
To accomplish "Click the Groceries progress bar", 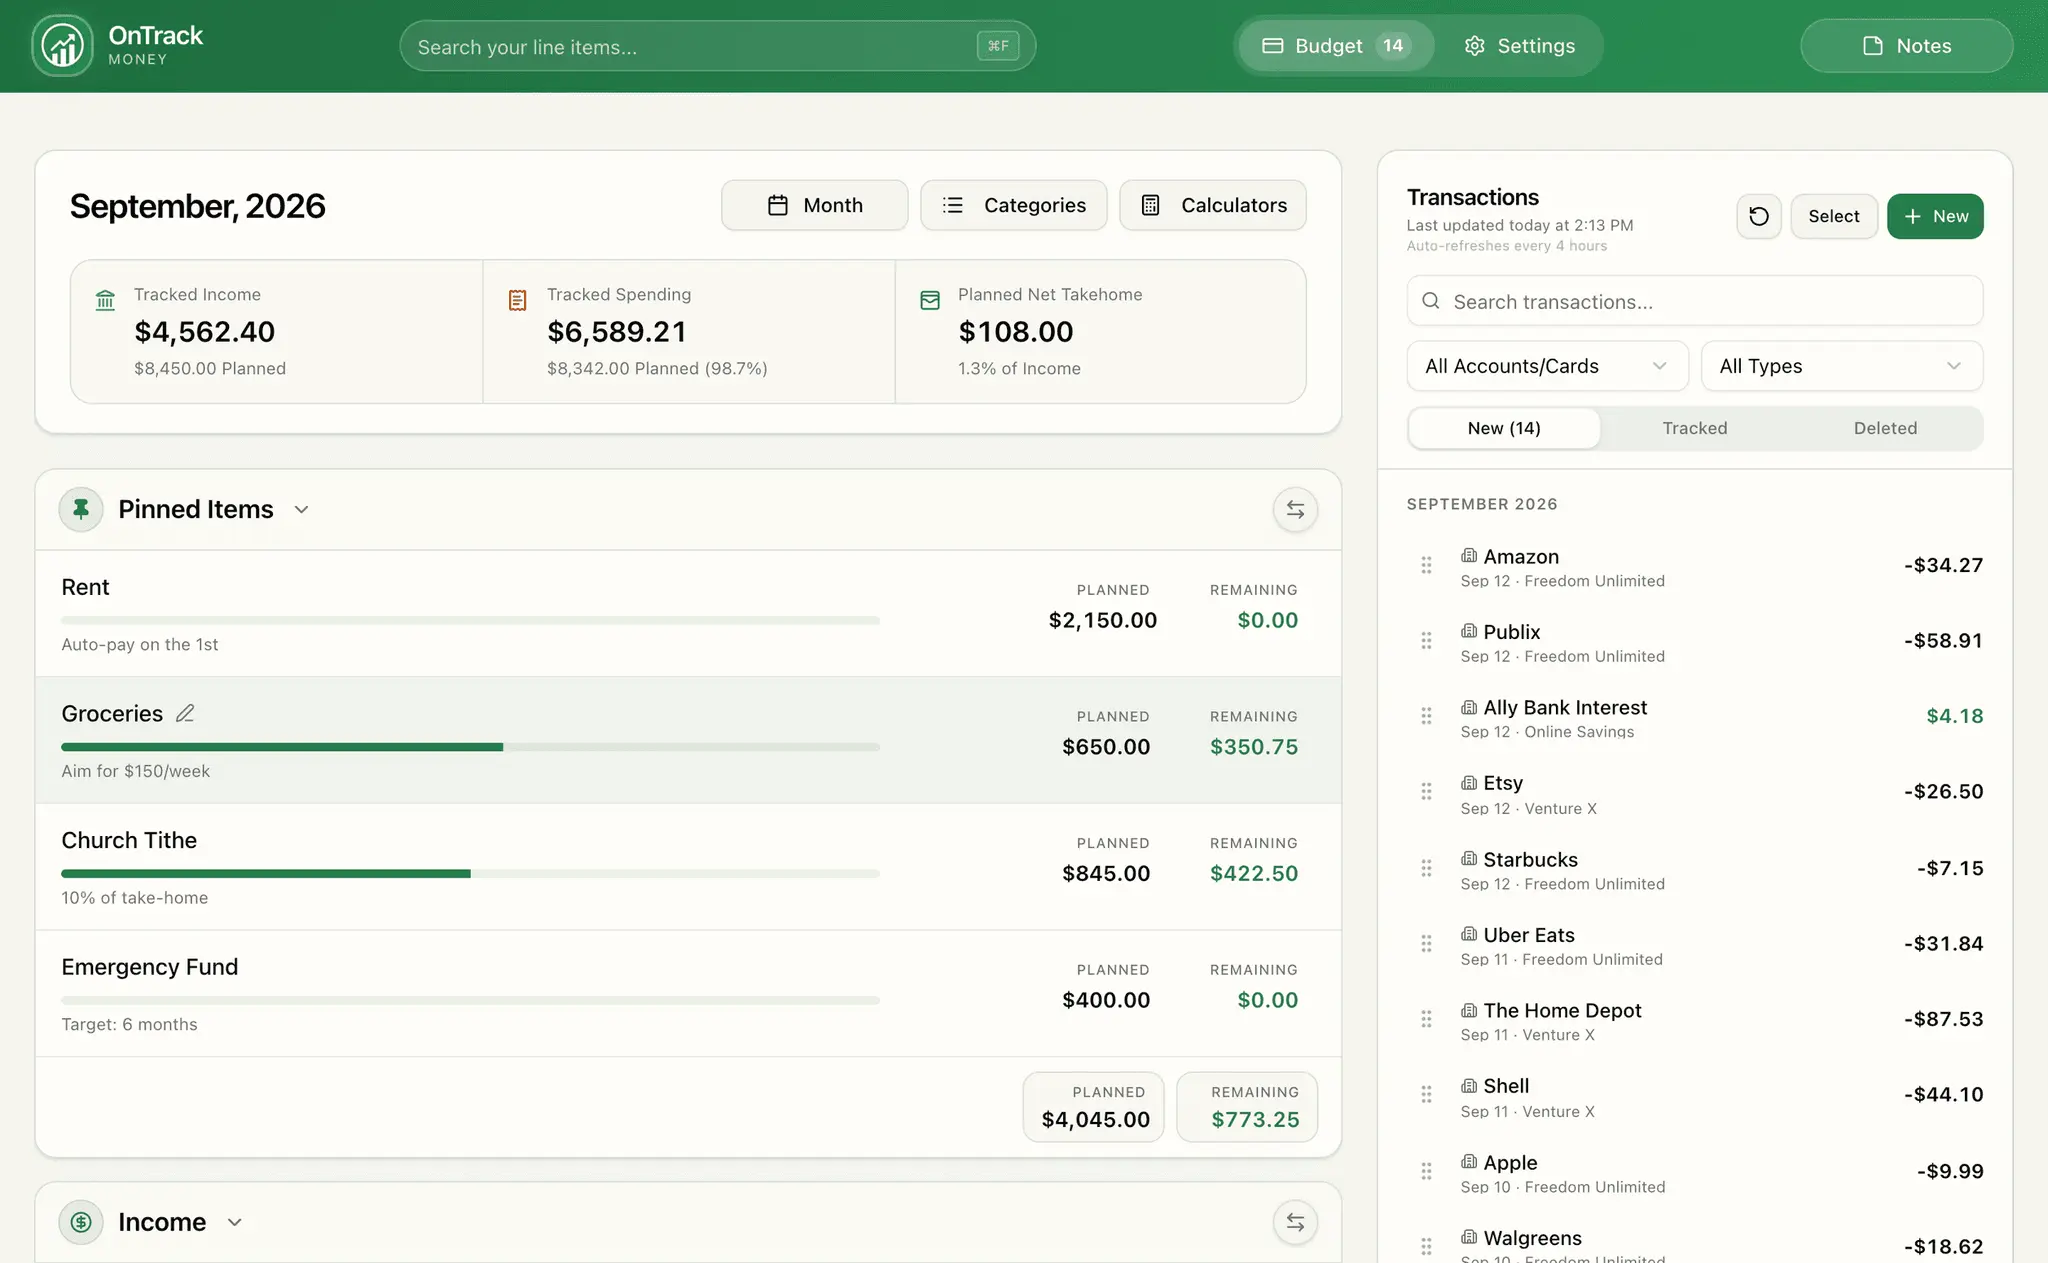I will [470, 747].
